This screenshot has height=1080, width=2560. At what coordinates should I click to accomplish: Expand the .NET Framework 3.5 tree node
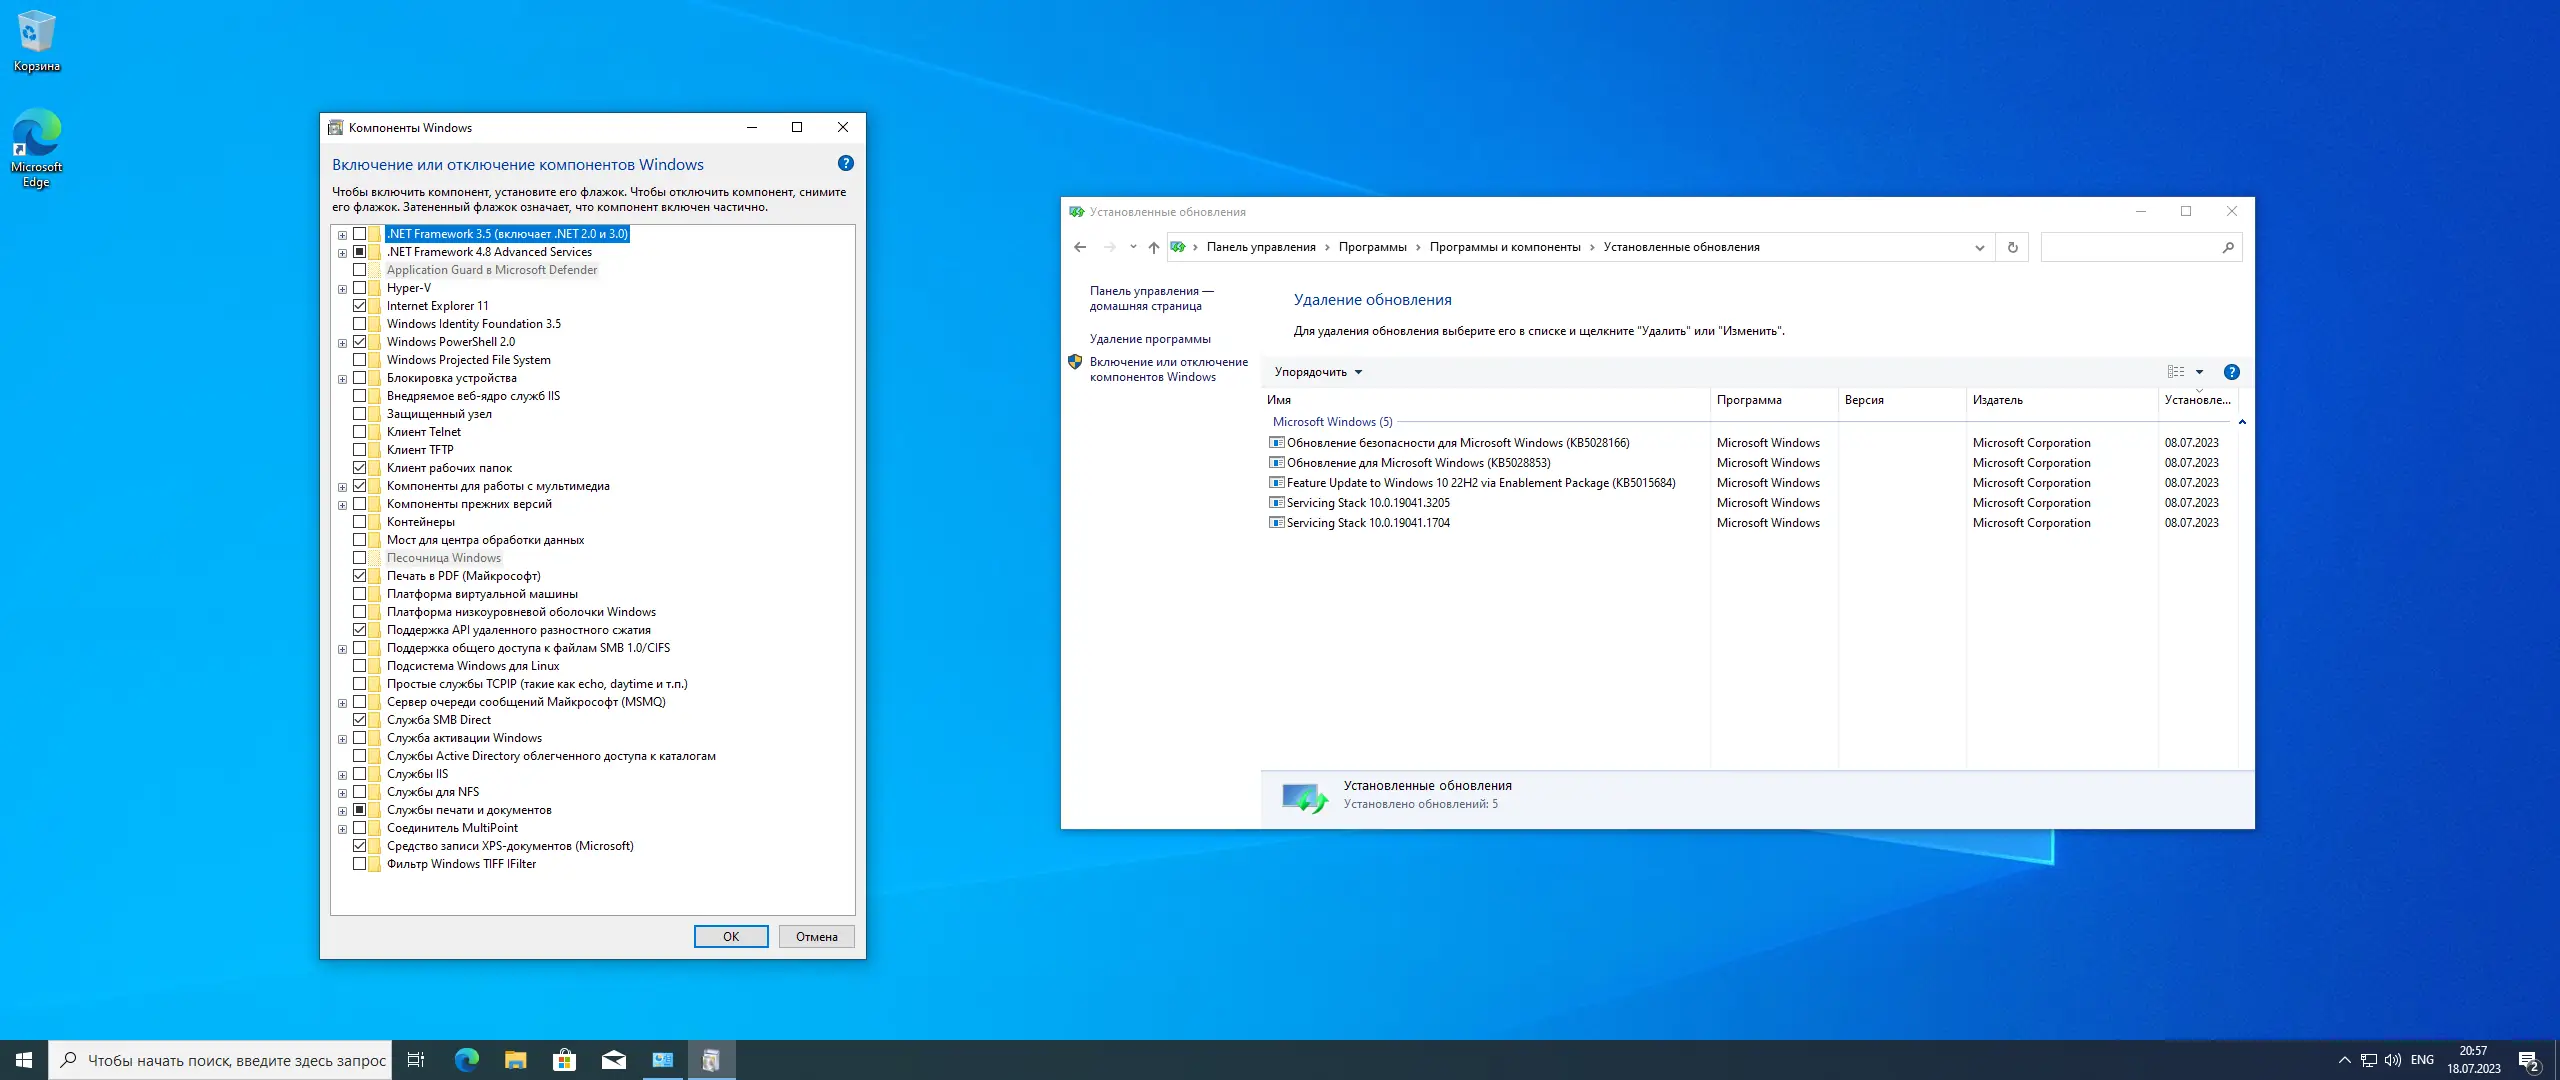(342, 235)
